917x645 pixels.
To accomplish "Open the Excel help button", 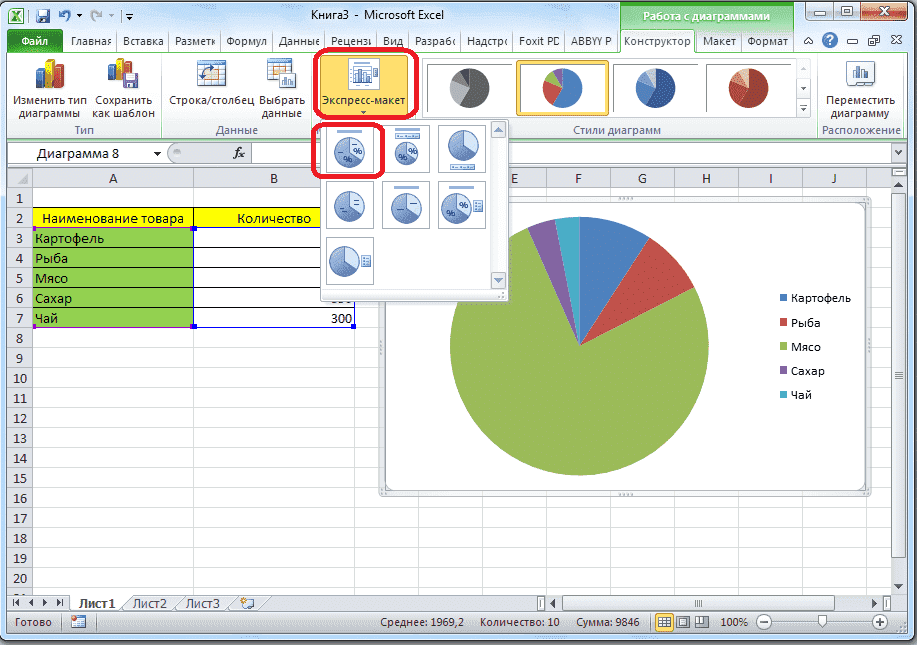I will pyautogui.click(x=829, y=40).
